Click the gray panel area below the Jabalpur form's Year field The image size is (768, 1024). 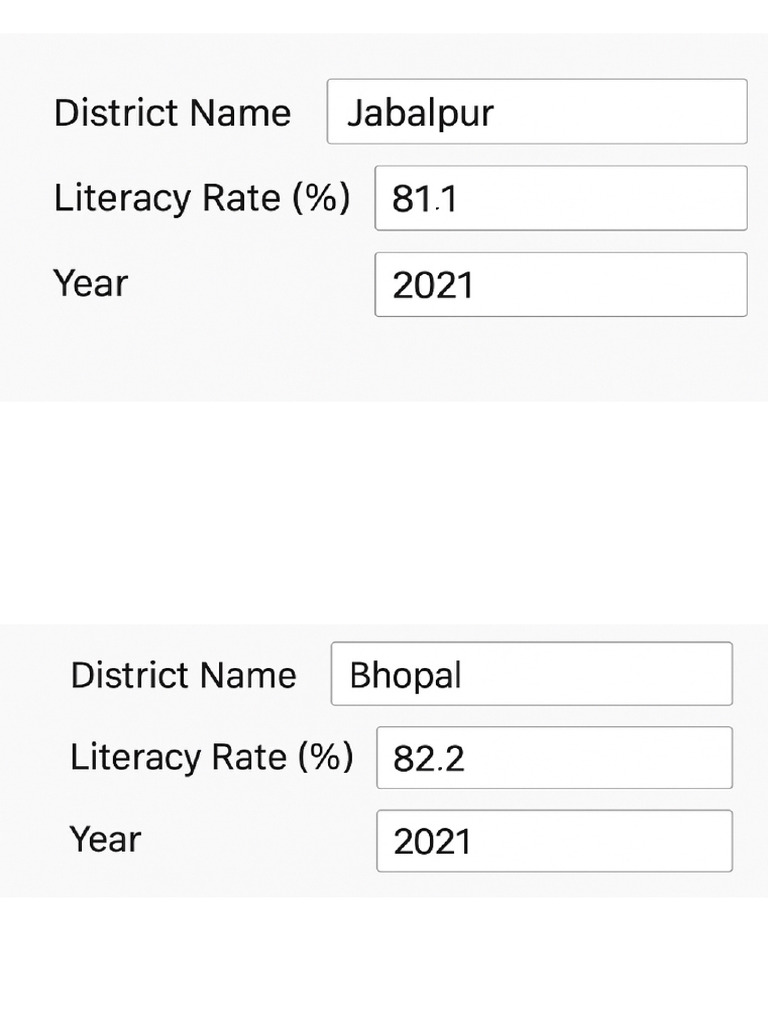click(x=384, y=360)
